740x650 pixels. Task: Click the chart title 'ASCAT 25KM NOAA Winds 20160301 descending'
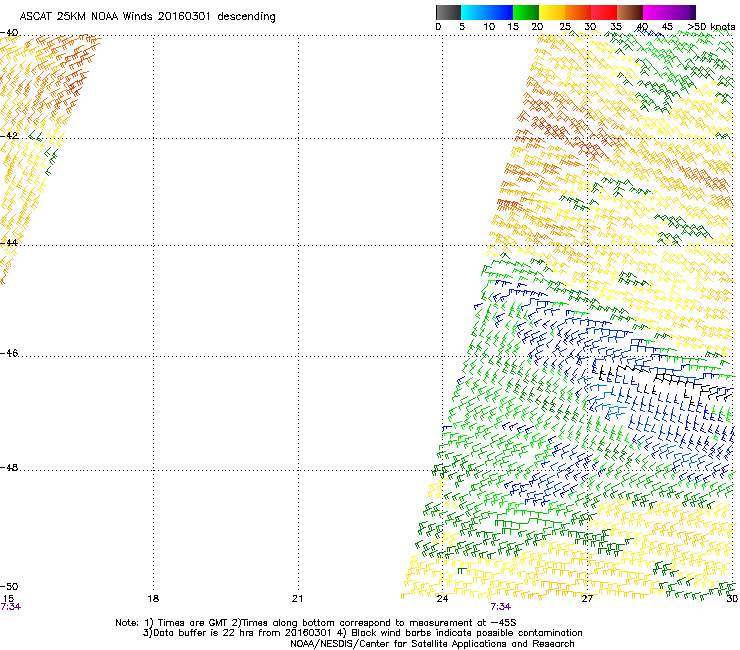click(x=147, y=16)
